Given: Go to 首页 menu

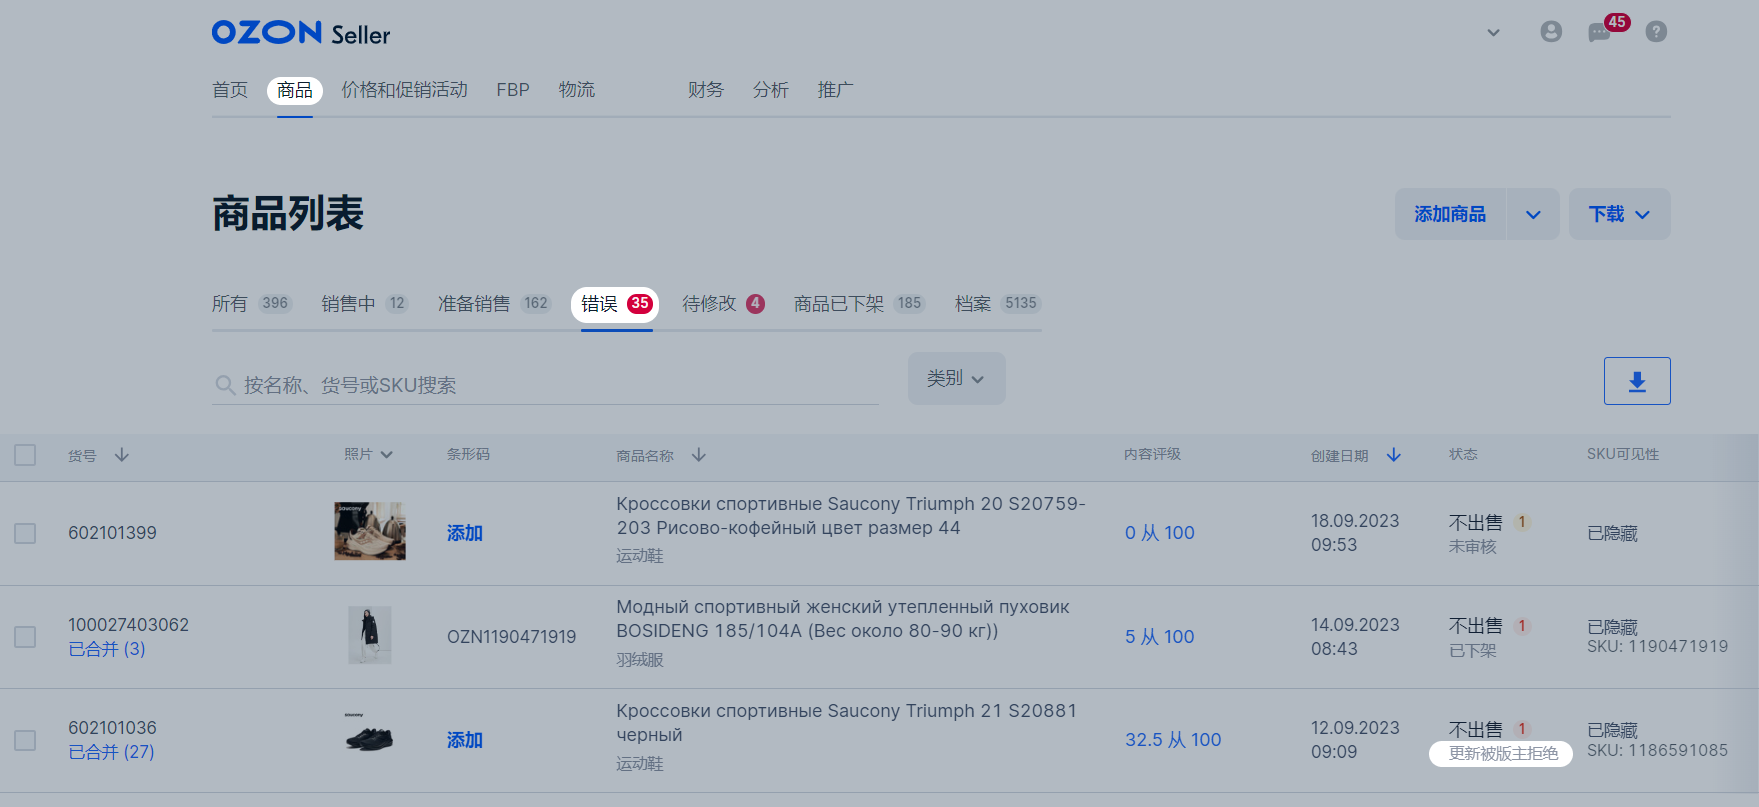Looking at the screenshot, I should [230, 90].
